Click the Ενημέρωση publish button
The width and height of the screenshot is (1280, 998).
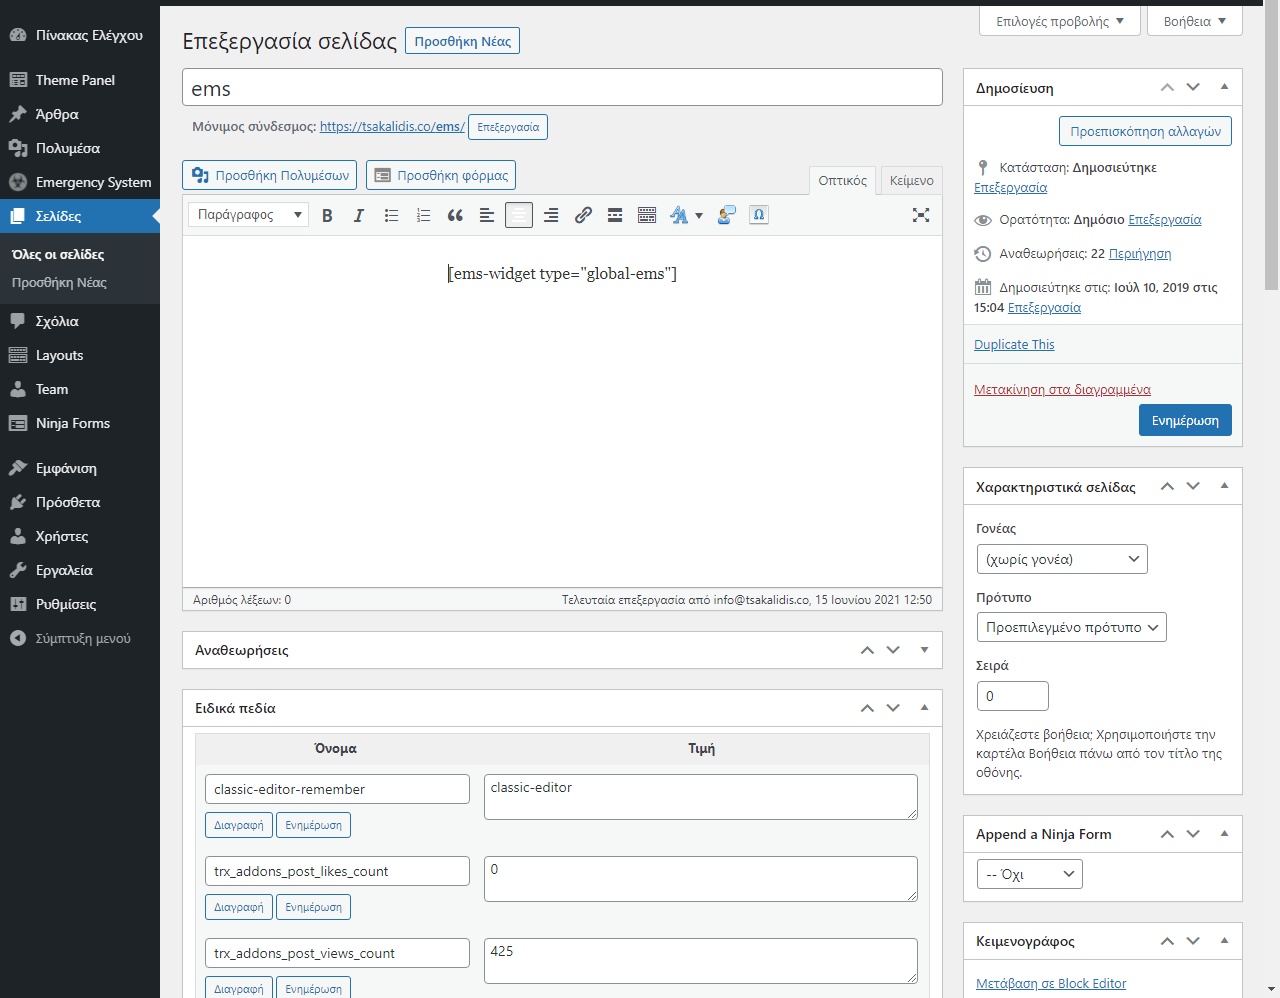click(x=1185, y=420)
